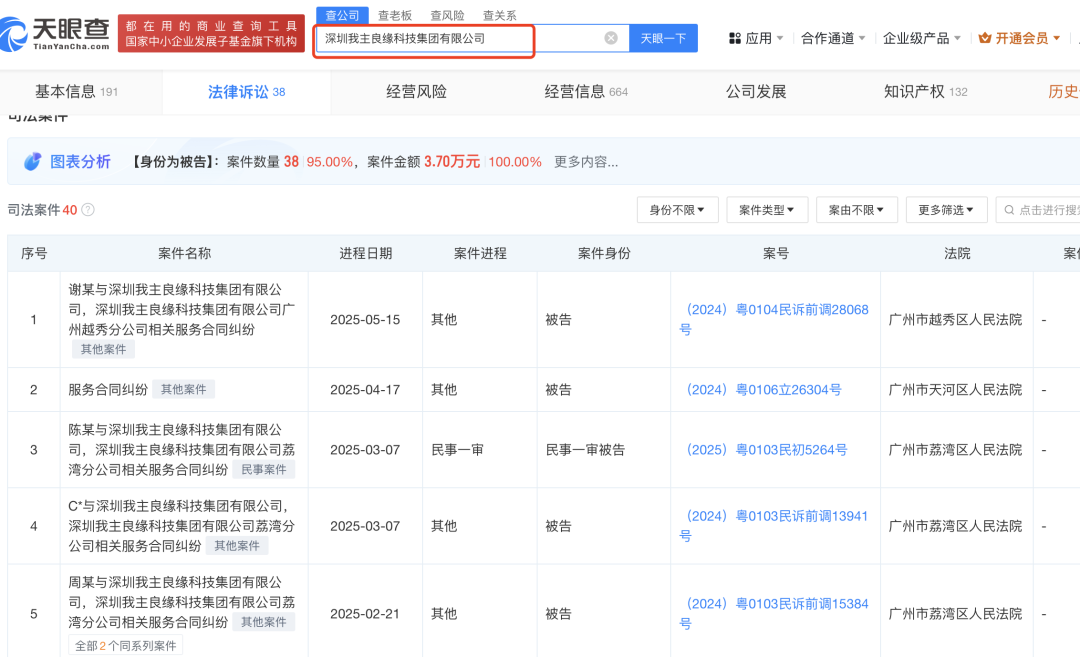Open the 身份不限 filter dropdown
The height and width of the screenshot is (657, 1080).
(x=677, y=210)
